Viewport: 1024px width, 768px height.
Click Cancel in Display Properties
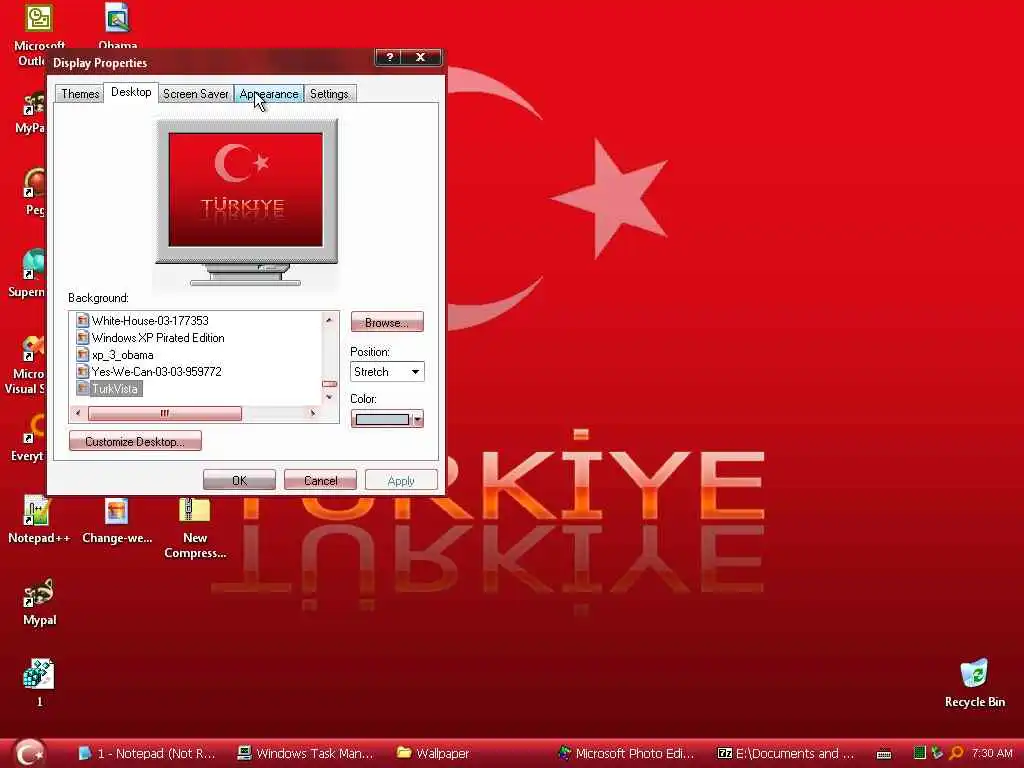(320, 480)
